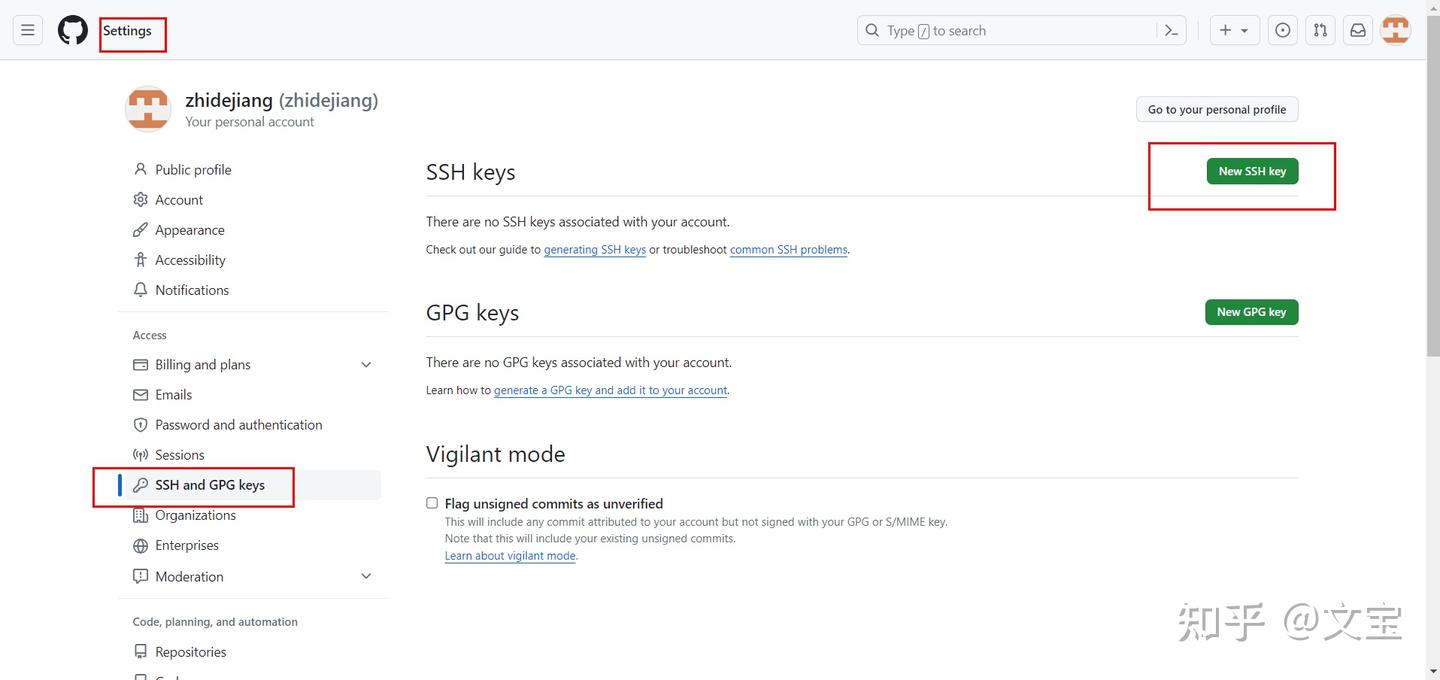Expand the Moderation section
Screen dimensions: 1440x680
point(366,577)
